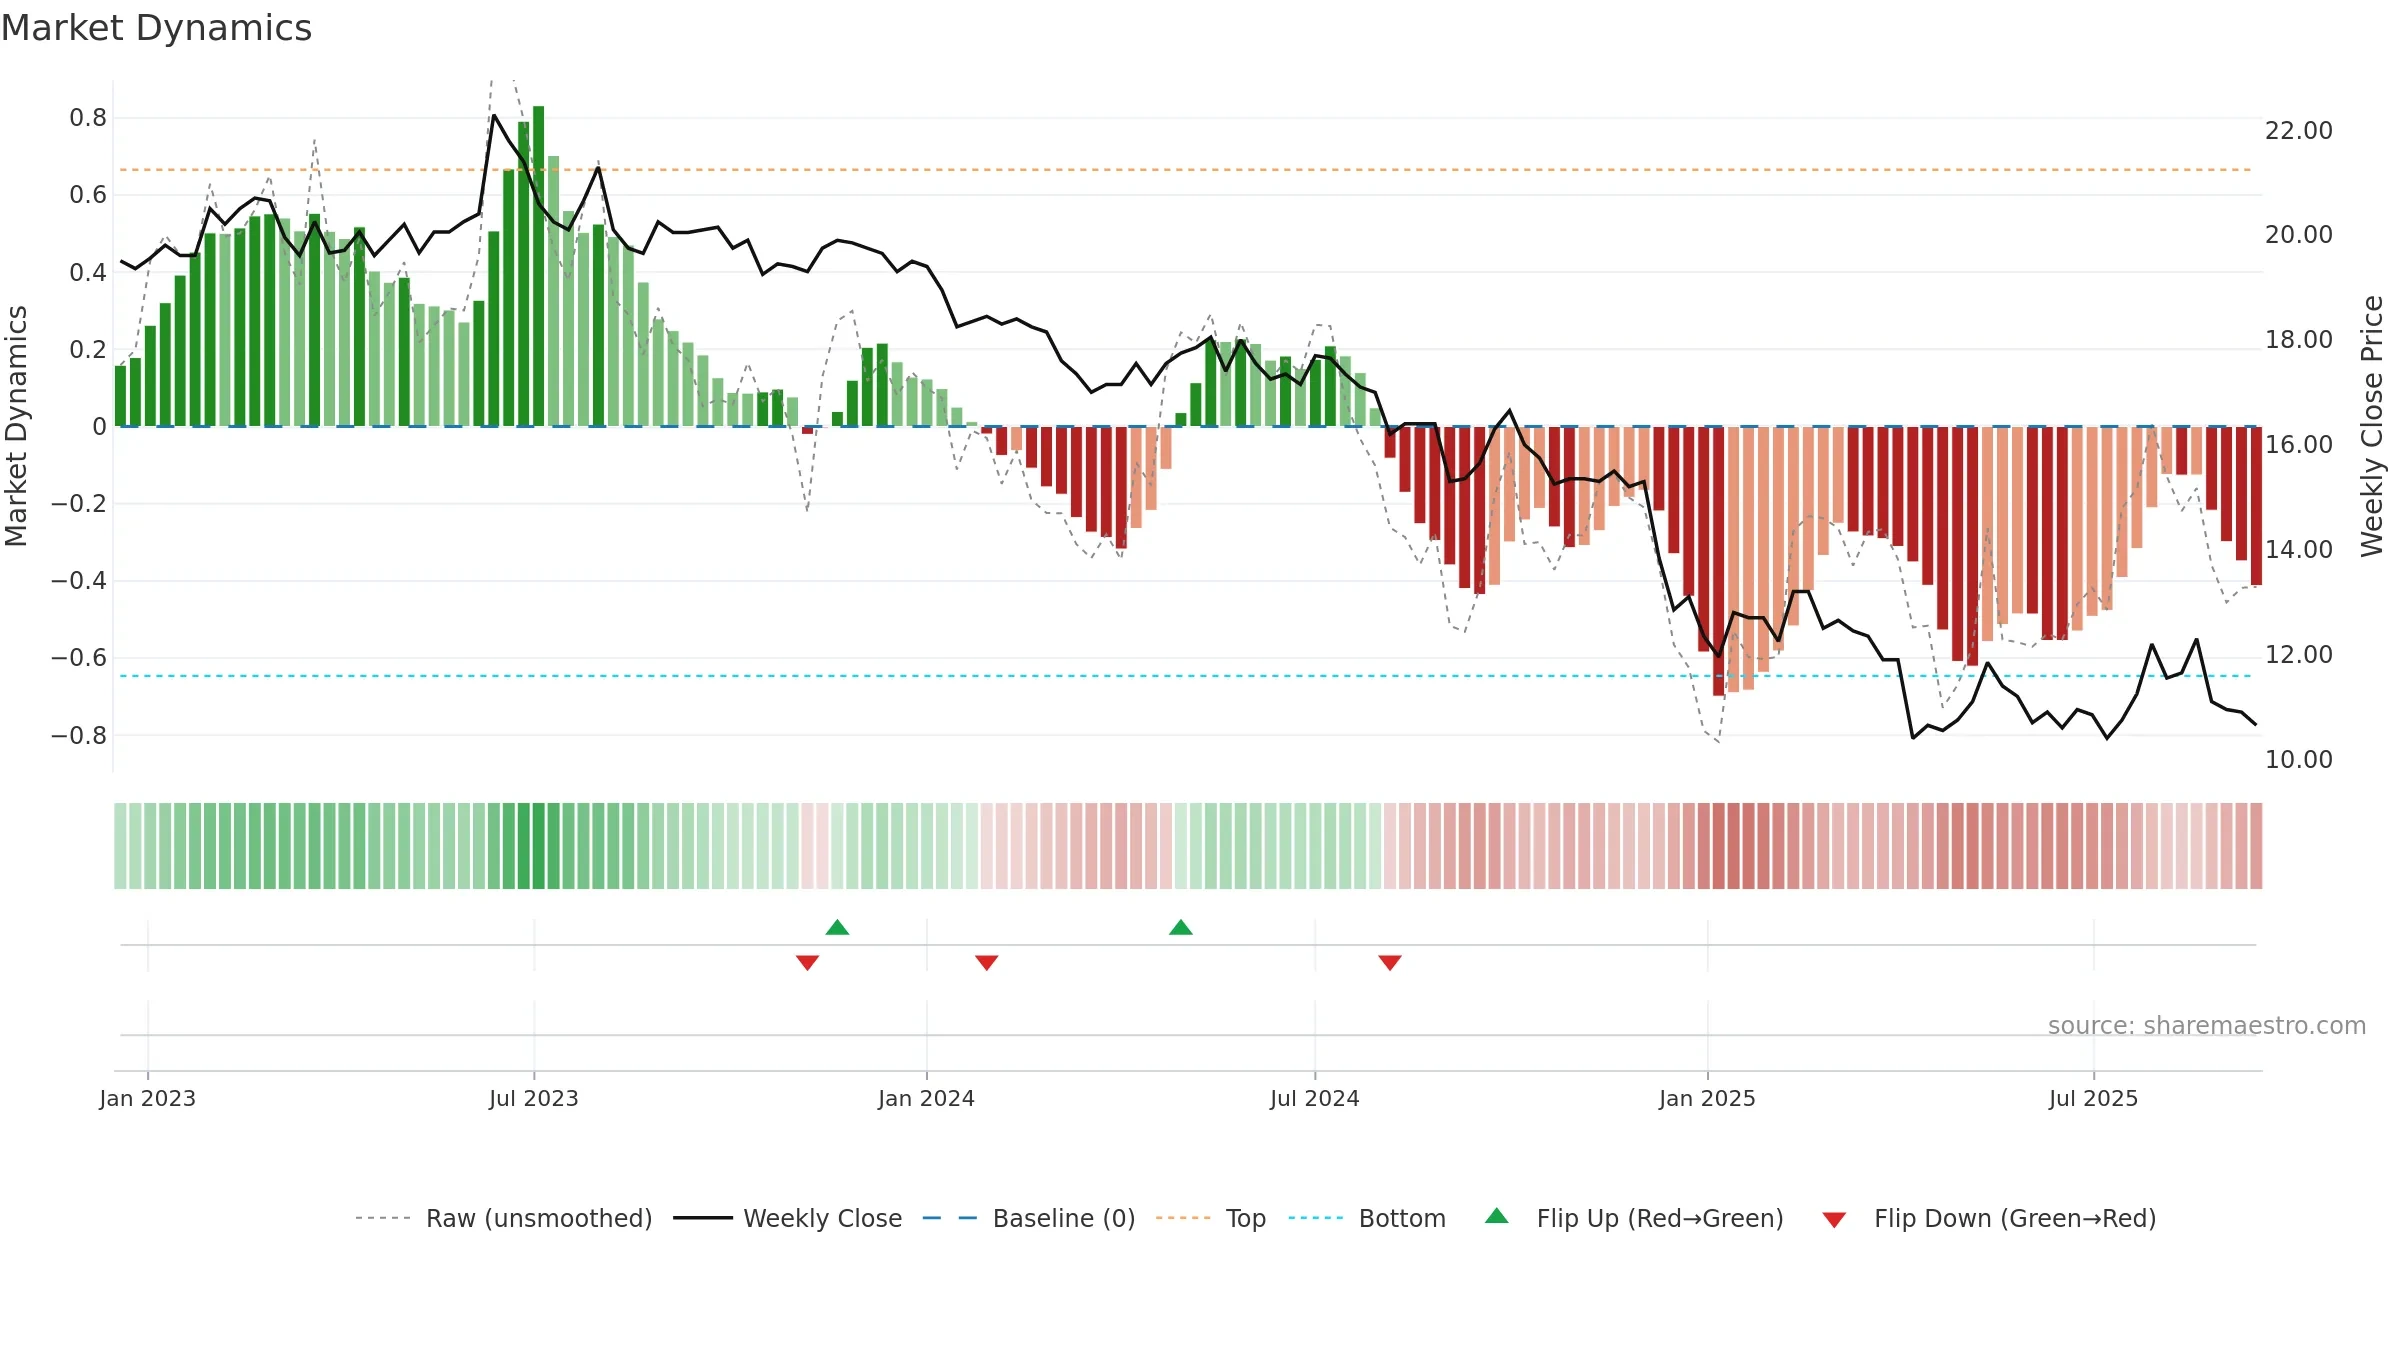Toggle the Bottom legend entry
Viewport: 2400px width, 1350px height.
click(1367, 1218)
